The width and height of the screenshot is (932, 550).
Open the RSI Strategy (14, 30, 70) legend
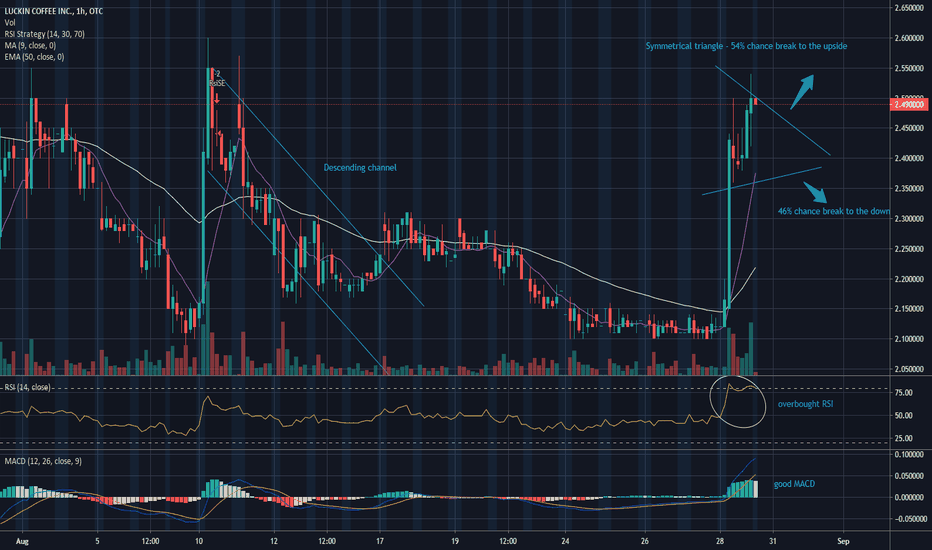tap(45, 34)
